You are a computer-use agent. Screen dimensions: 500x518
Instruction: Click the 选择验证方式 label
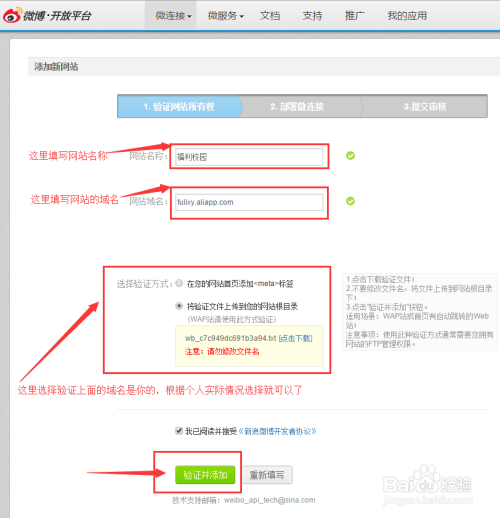pos(144,284)
